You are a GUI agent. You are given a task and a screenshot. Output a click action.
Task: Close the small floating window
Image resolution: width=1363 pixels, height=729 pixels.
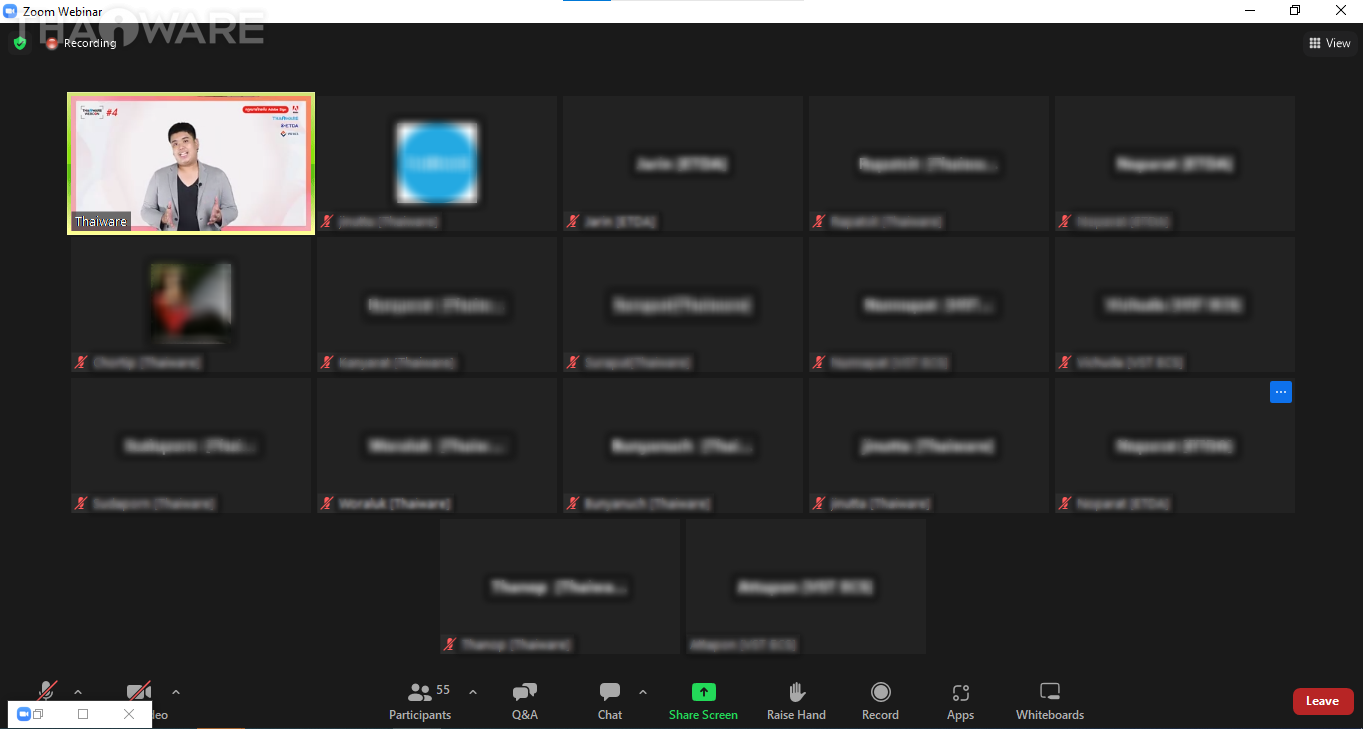pyautogui.click(x=129, y=714)
